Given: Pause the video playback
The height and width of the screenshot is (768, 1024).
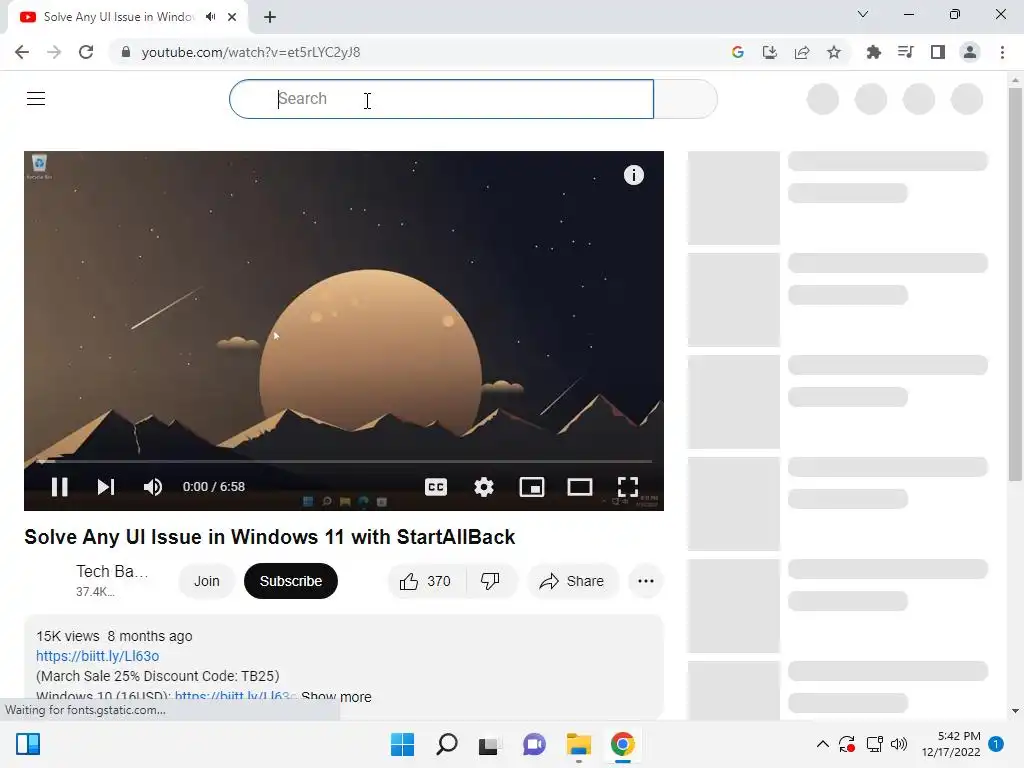Looking at the screenshot, I should pyautogui.click(x=59, y=487).
